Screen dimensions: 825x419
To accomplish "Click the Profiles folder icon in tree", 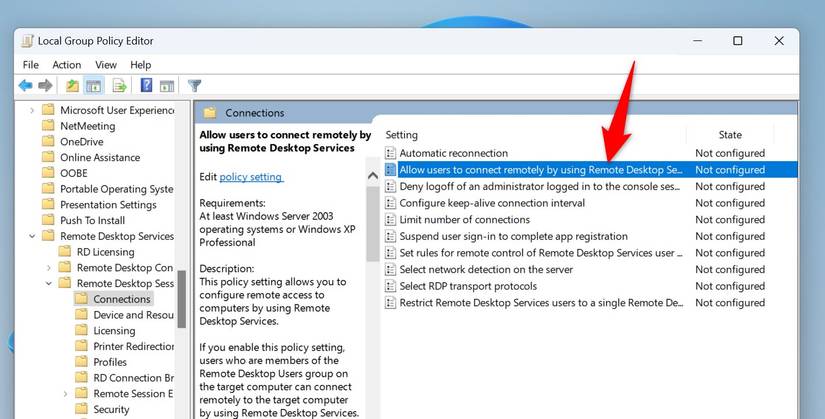I will [81, 362].
